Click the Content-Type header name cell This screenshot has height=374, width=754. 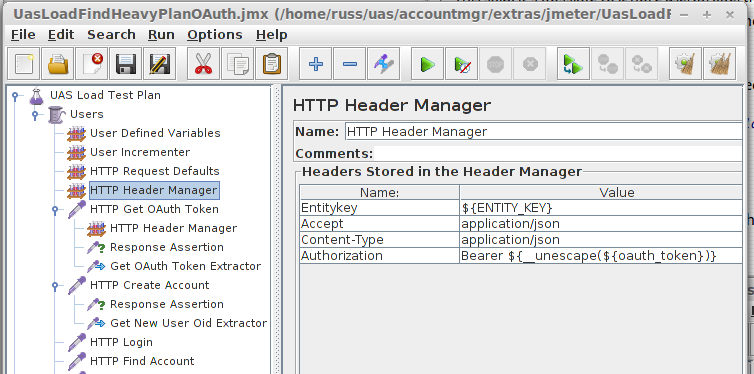coord(379,240)
